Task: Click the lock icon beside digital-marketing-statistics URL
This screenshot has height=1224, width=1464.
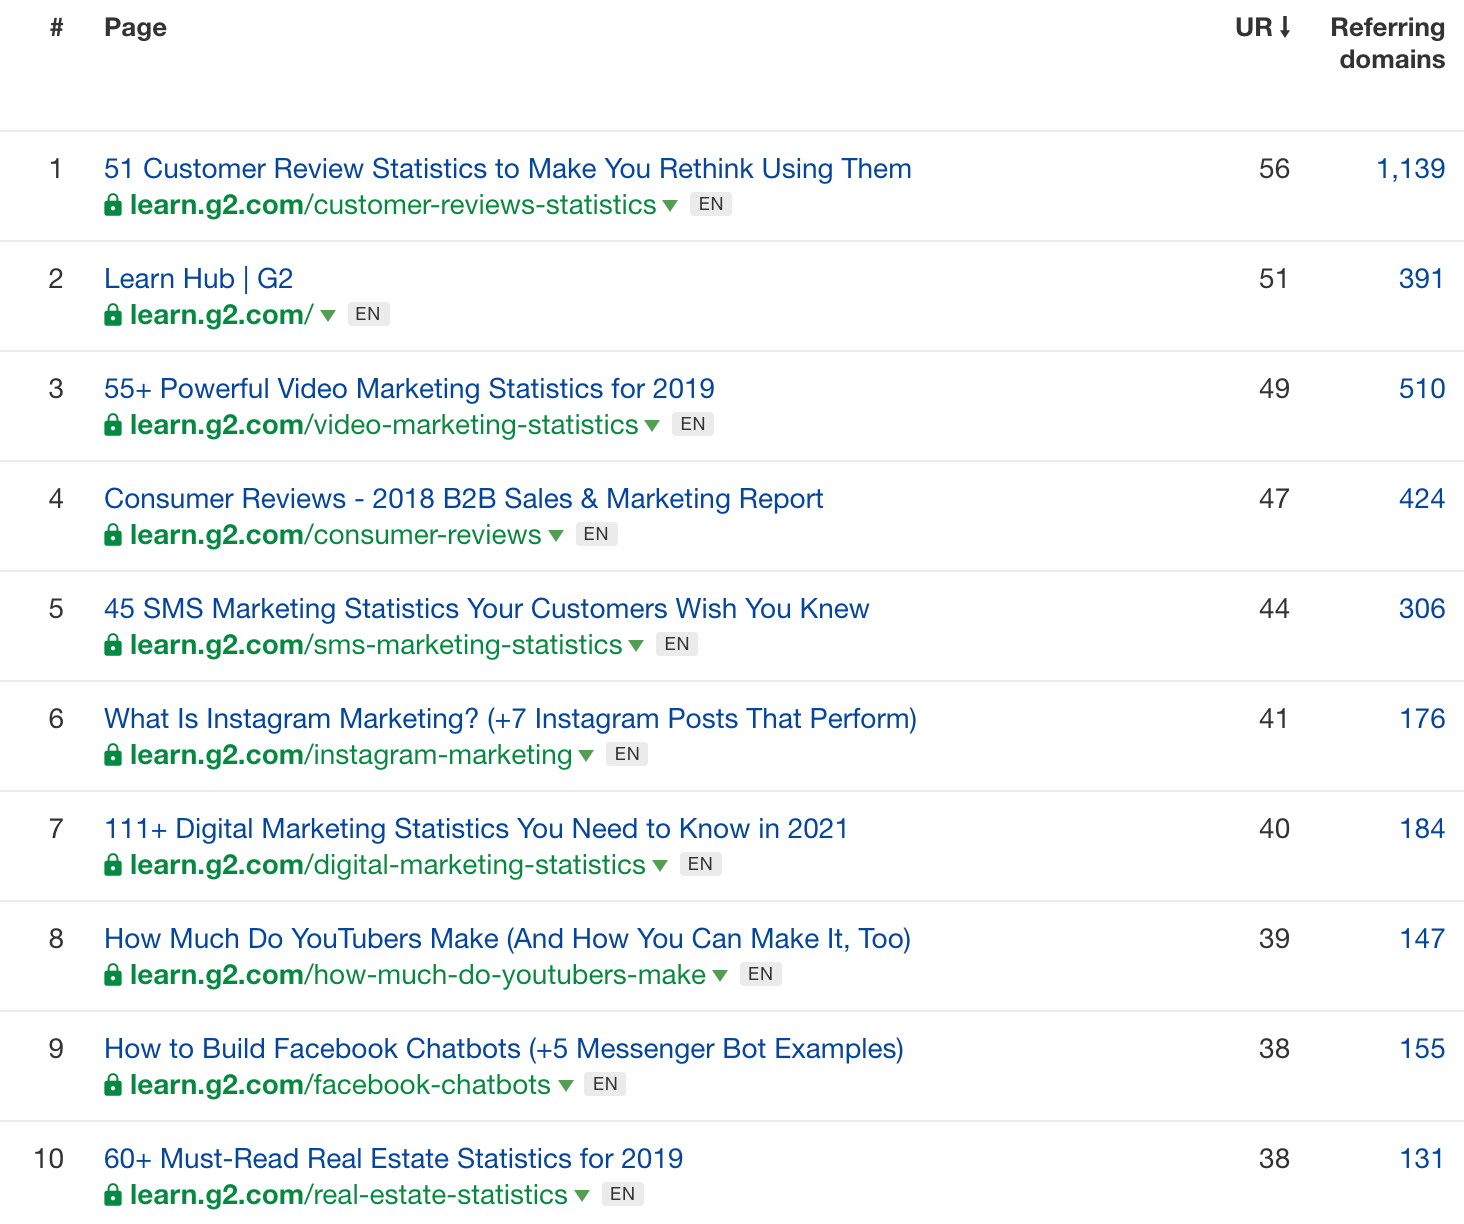Action: tap(112, 864)
